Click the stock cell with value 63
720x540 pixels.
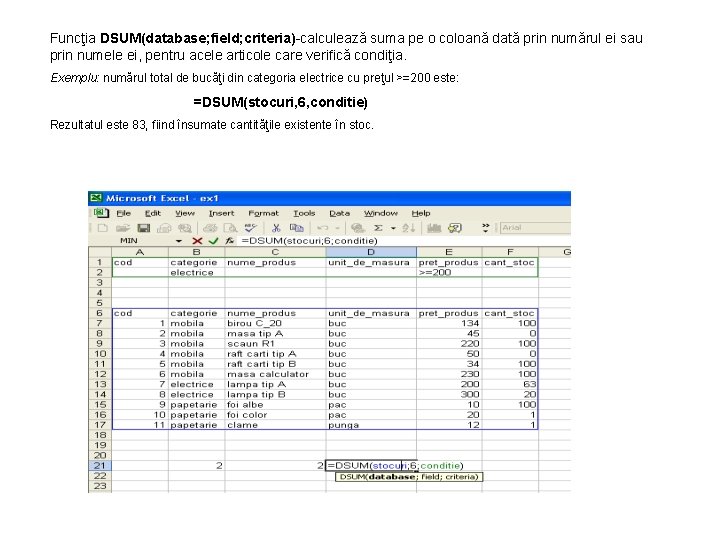click(510, 384)
